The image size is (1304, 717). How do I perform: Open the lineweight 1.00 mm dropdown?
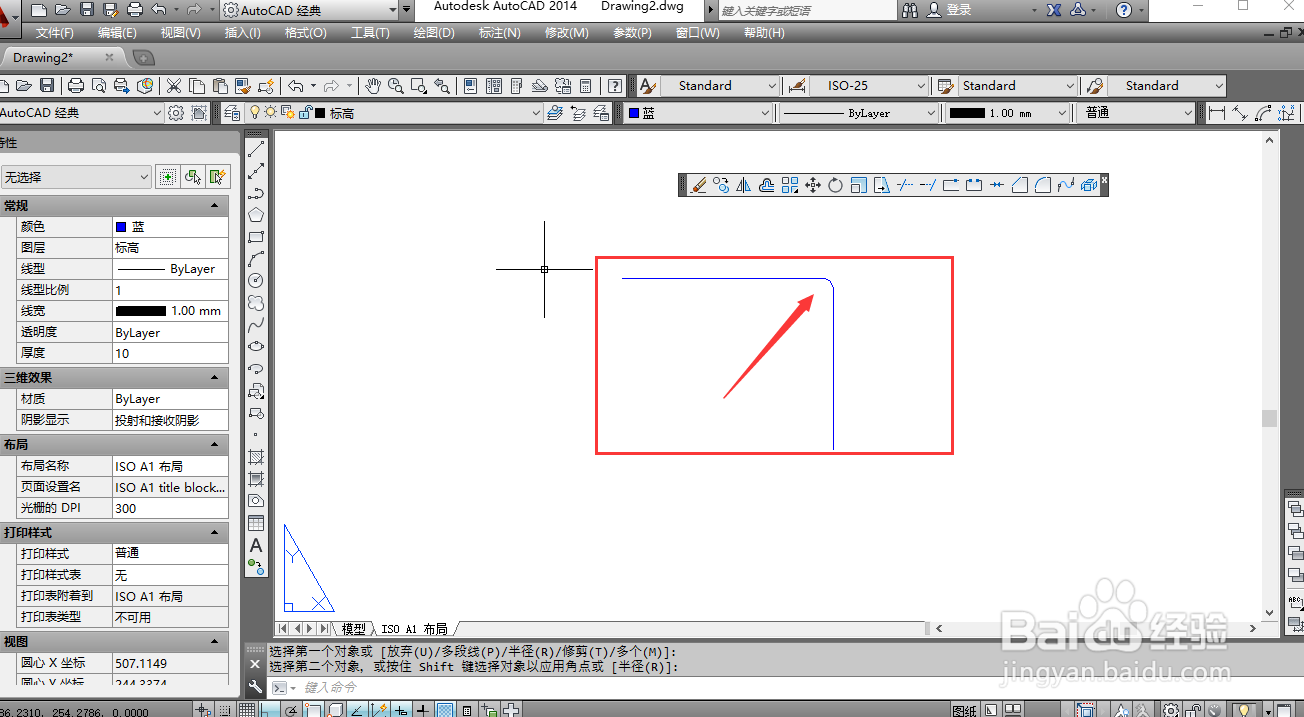click(x=1008, y=113)
